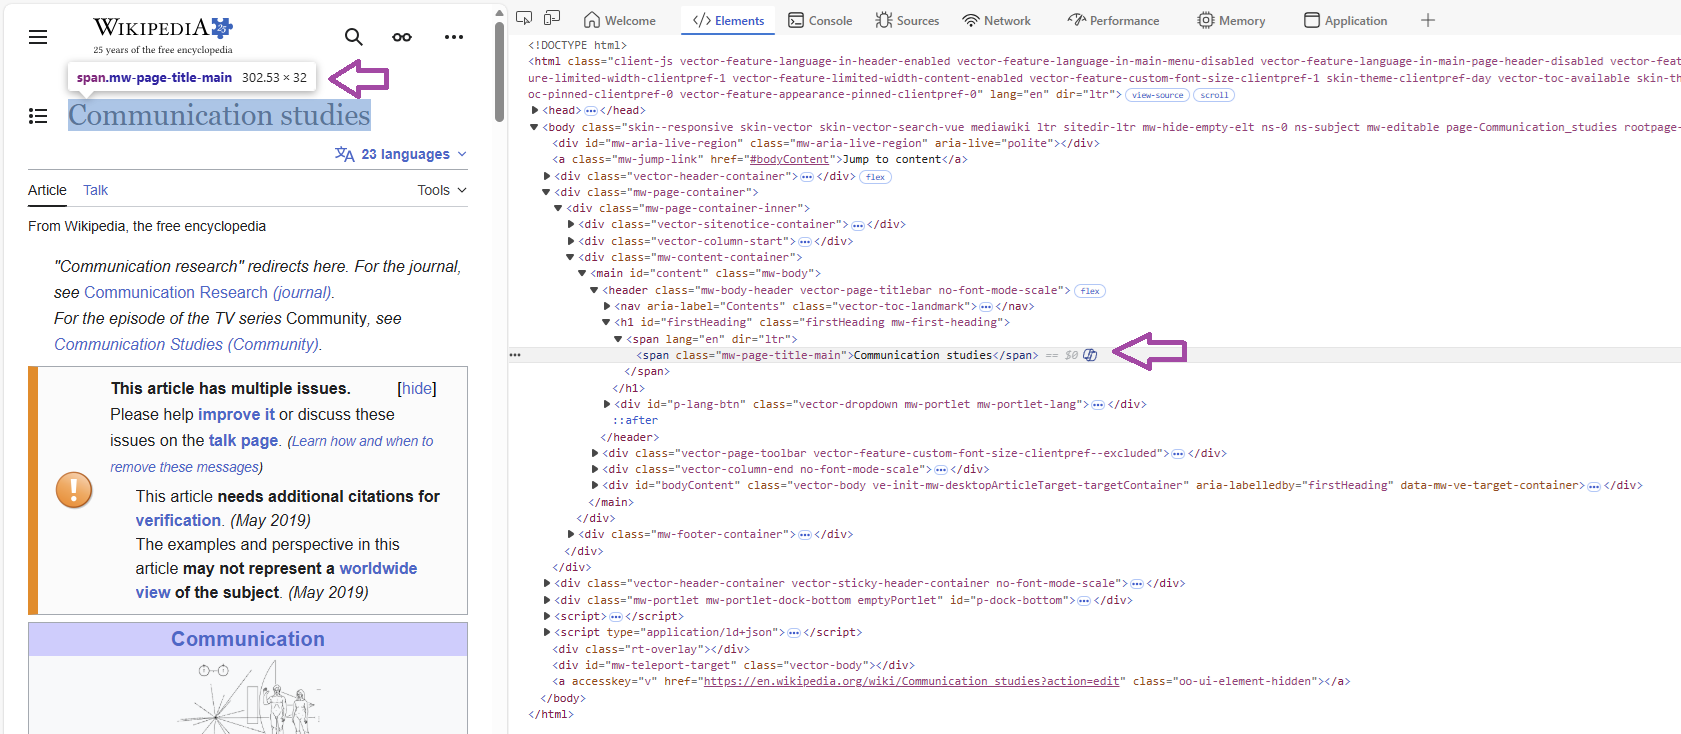Click the ellipsis in the vector-sitenotice-container row

pos(857,225)
